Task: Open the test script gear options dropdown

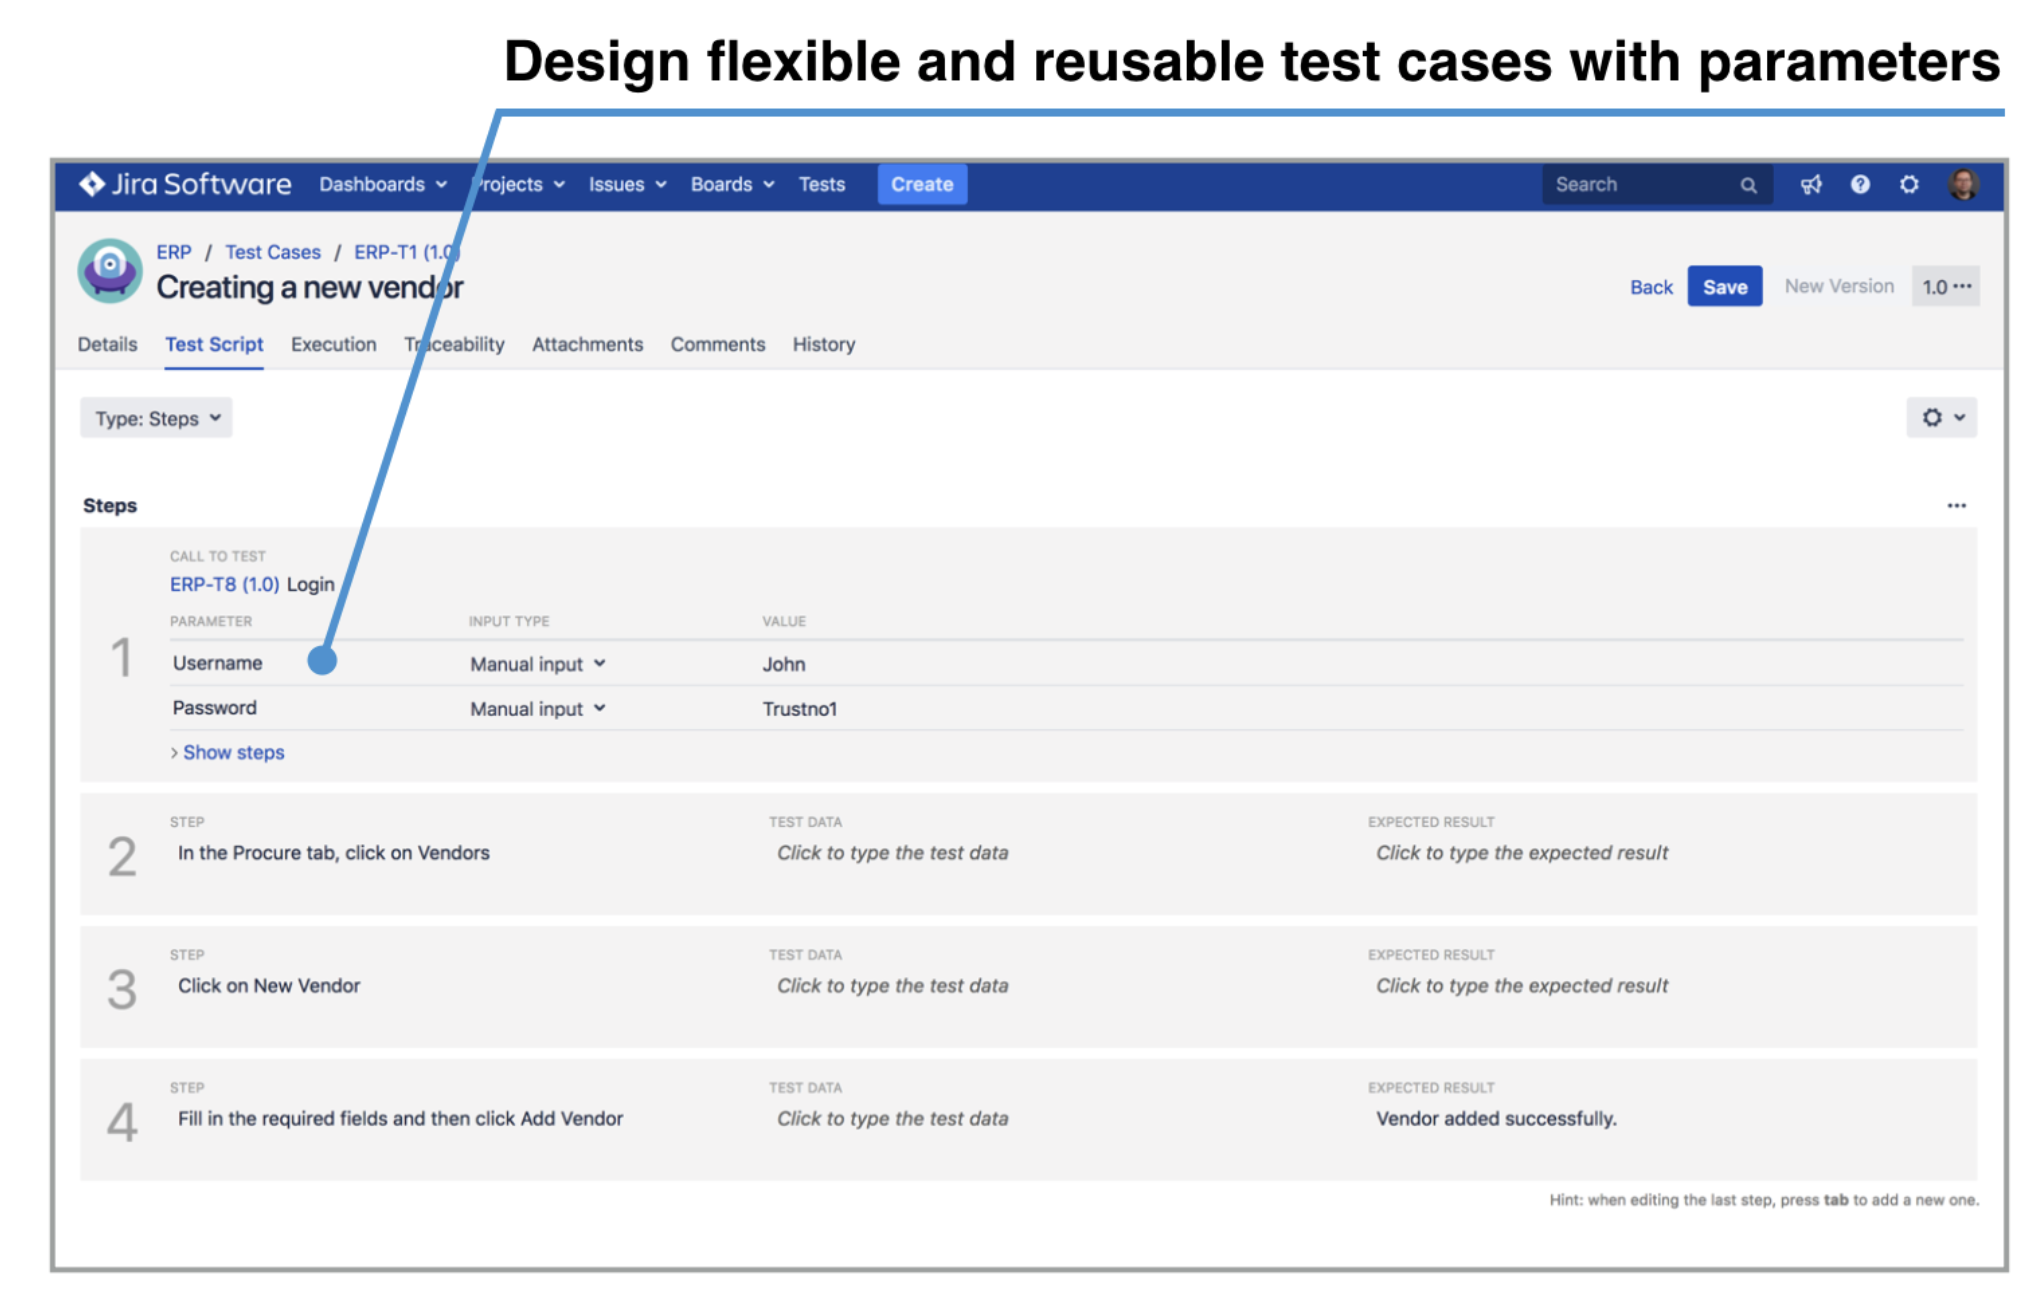Action: coord(1941,418)
